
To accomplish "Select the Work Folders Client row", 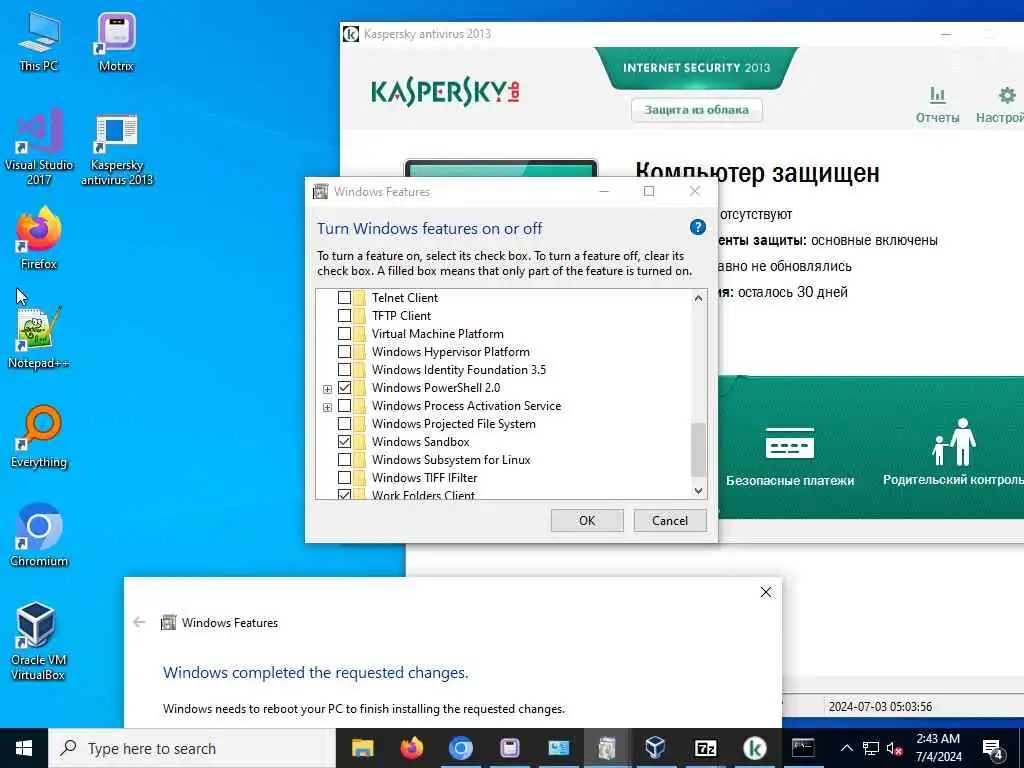I will 423,494.
